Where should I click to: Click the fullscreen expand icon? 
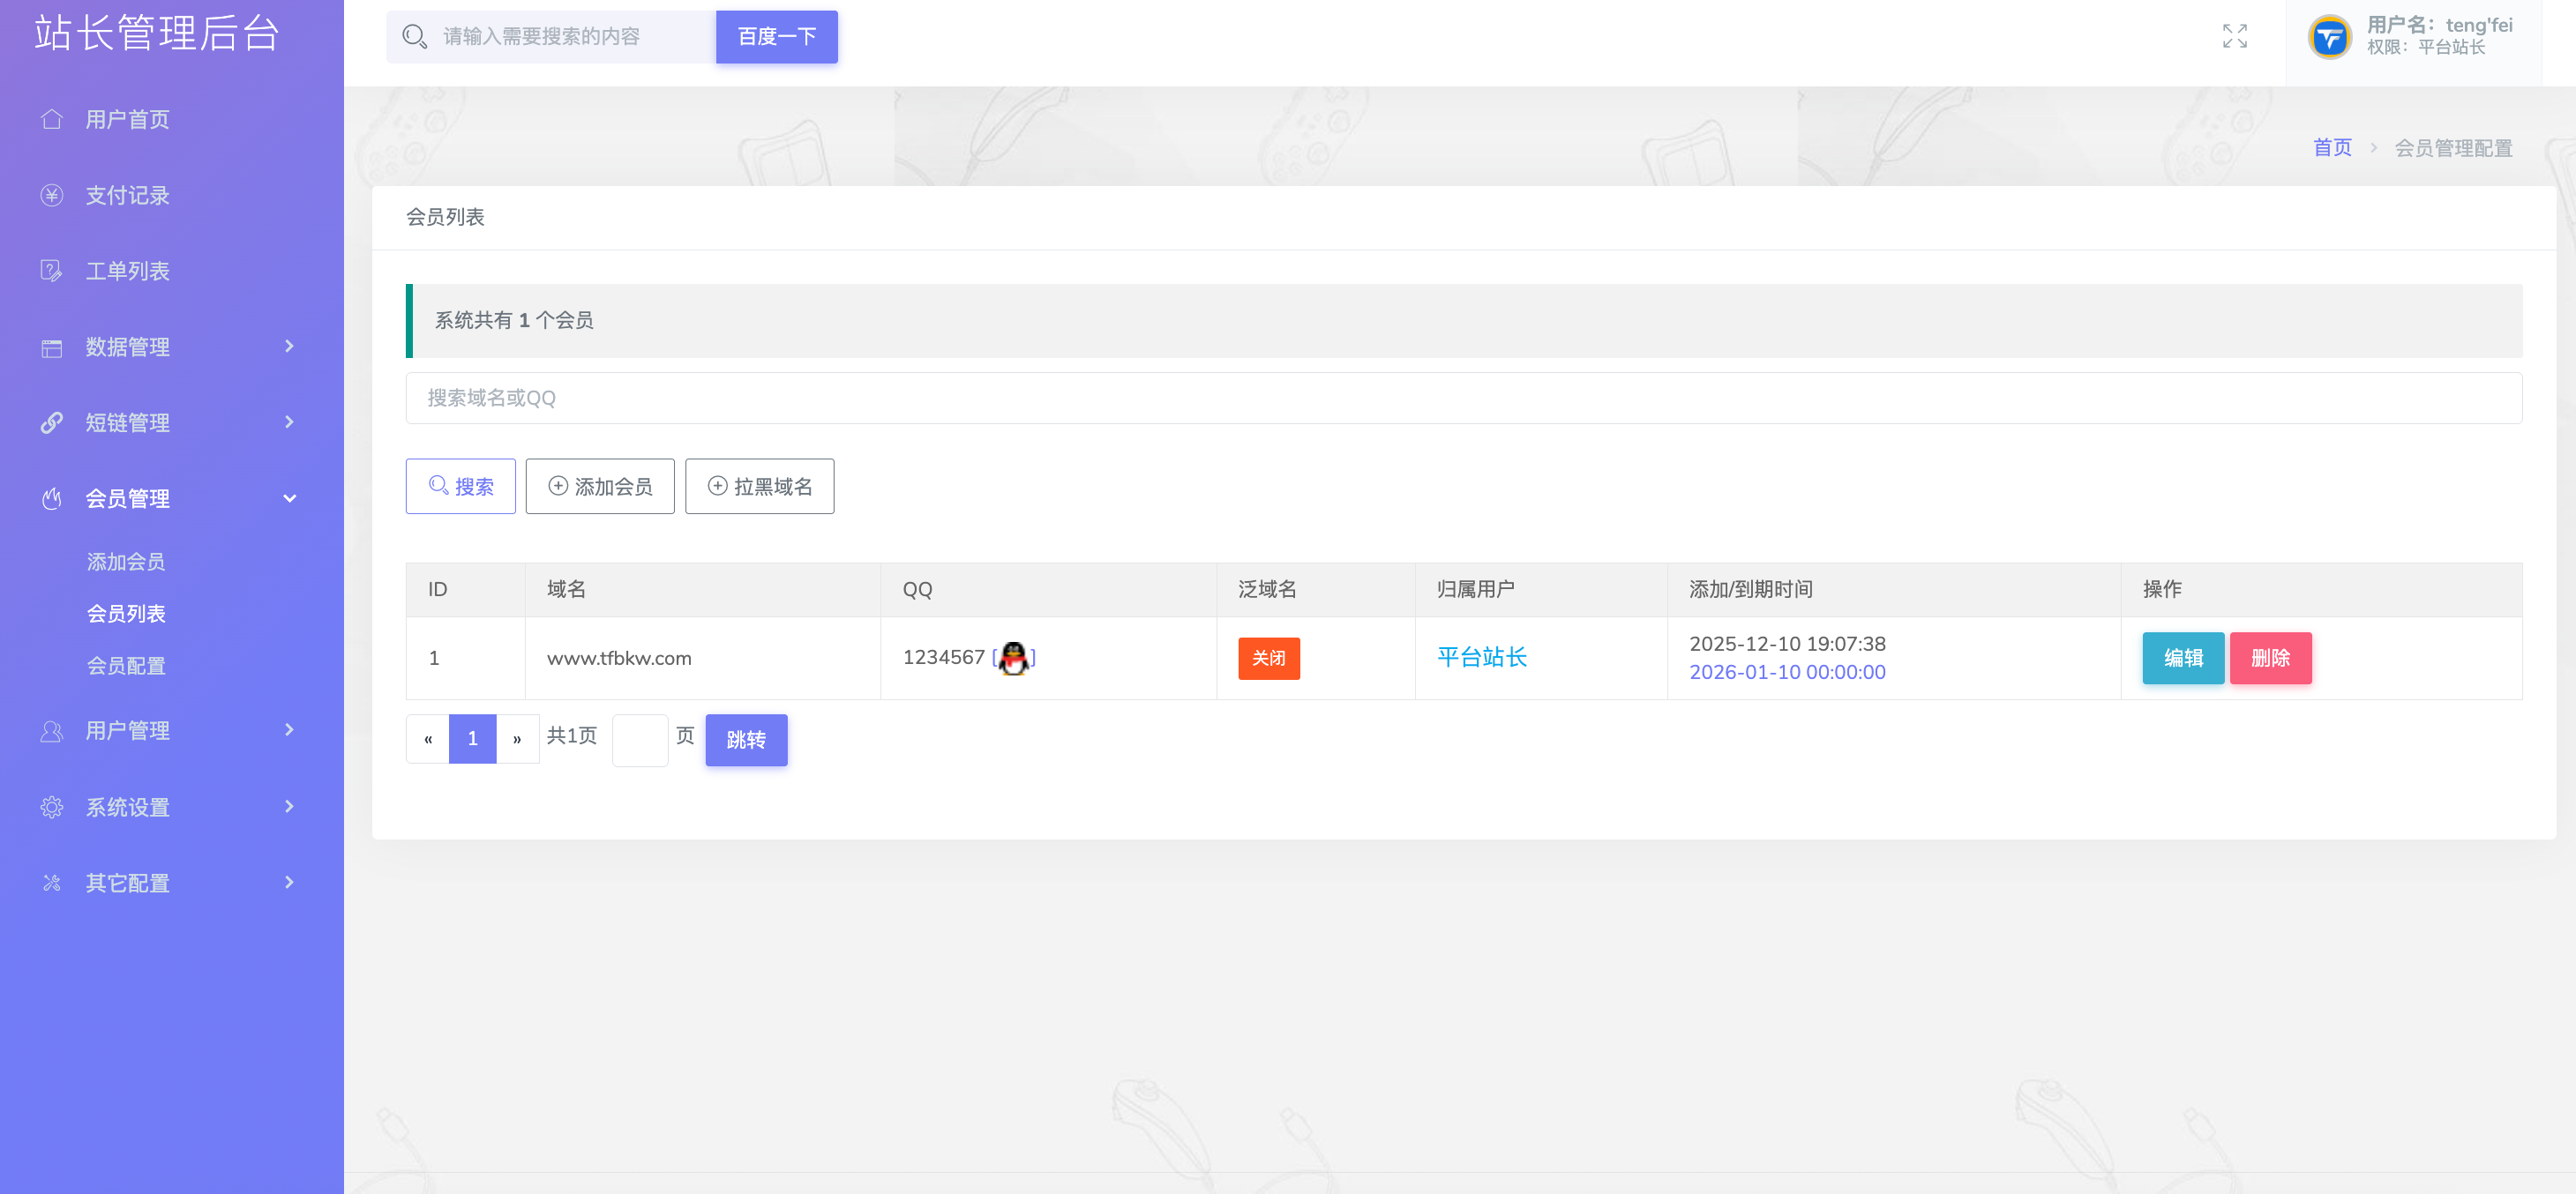[2234, 36]
